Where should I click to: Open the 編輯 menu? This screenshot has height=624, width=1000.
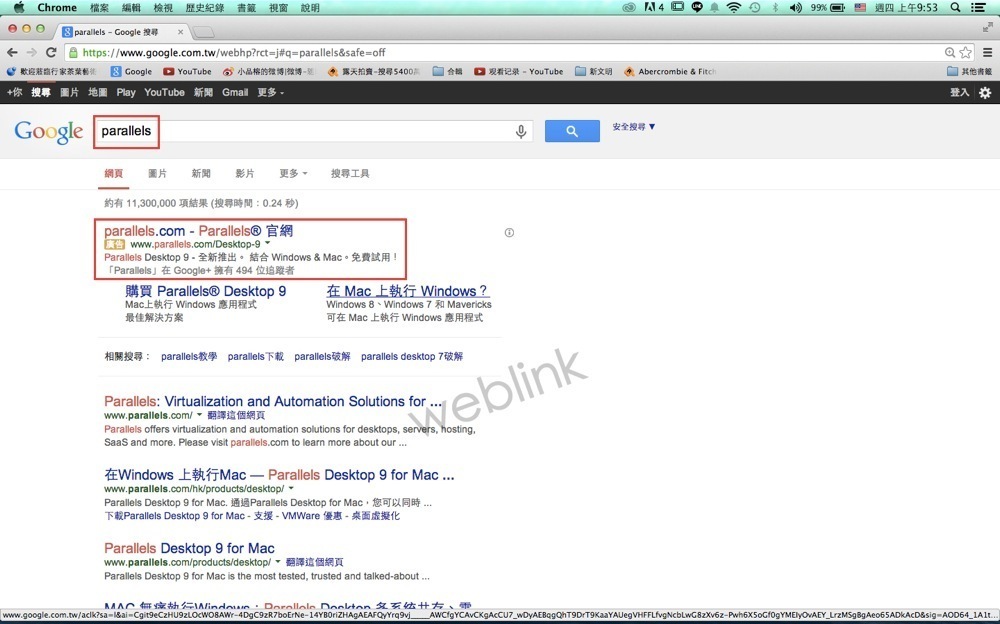[x=131, y=8]
